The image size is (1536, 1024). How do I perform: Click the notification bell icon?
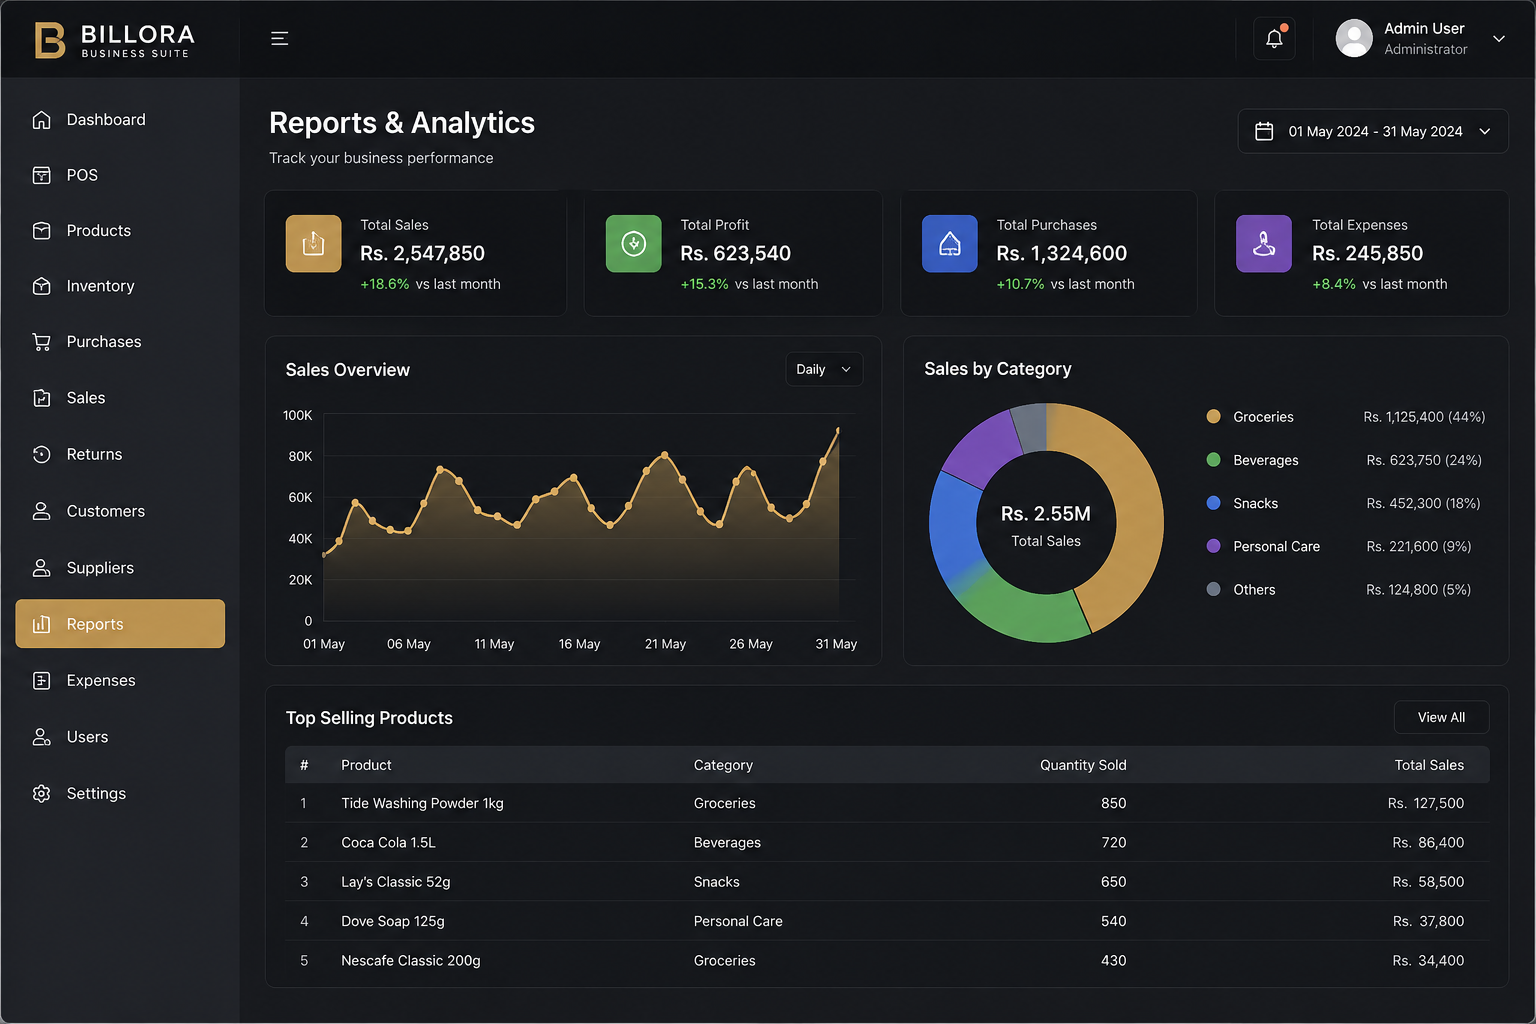coord(1274,39)
